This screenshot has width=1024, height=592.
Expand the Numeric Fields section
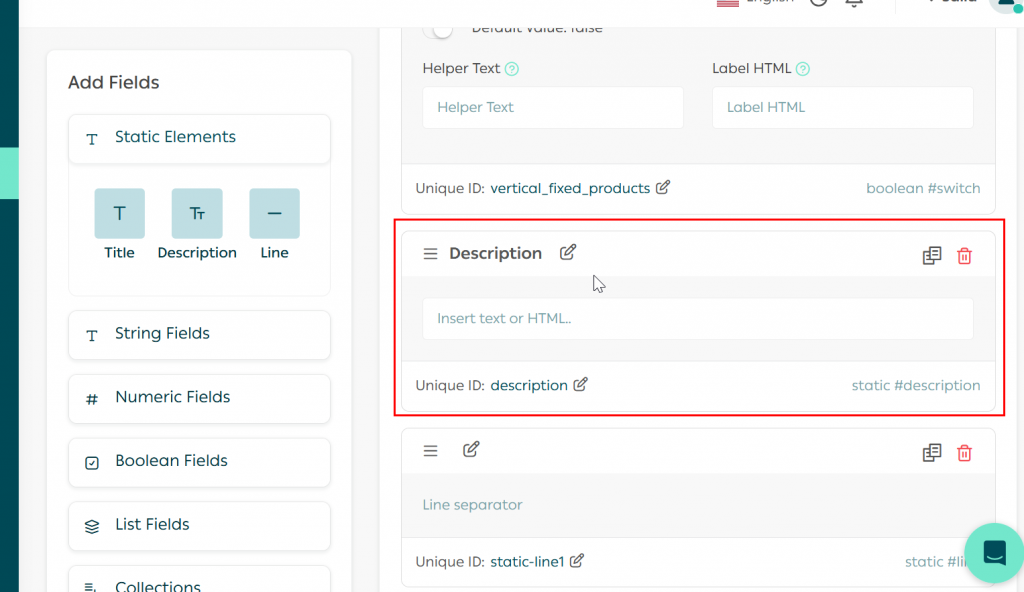[x=199, y=398]
